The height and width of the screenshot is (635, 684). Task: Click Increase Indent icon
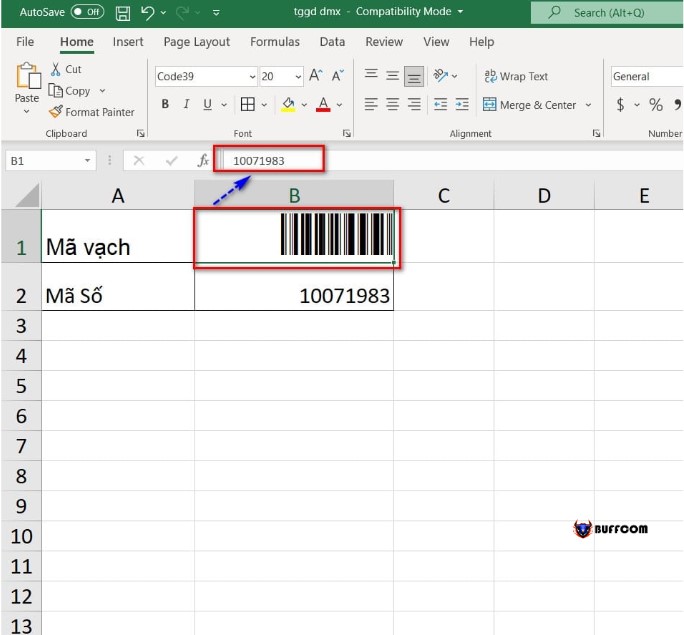pyautogui.click(x=462, y=104)
